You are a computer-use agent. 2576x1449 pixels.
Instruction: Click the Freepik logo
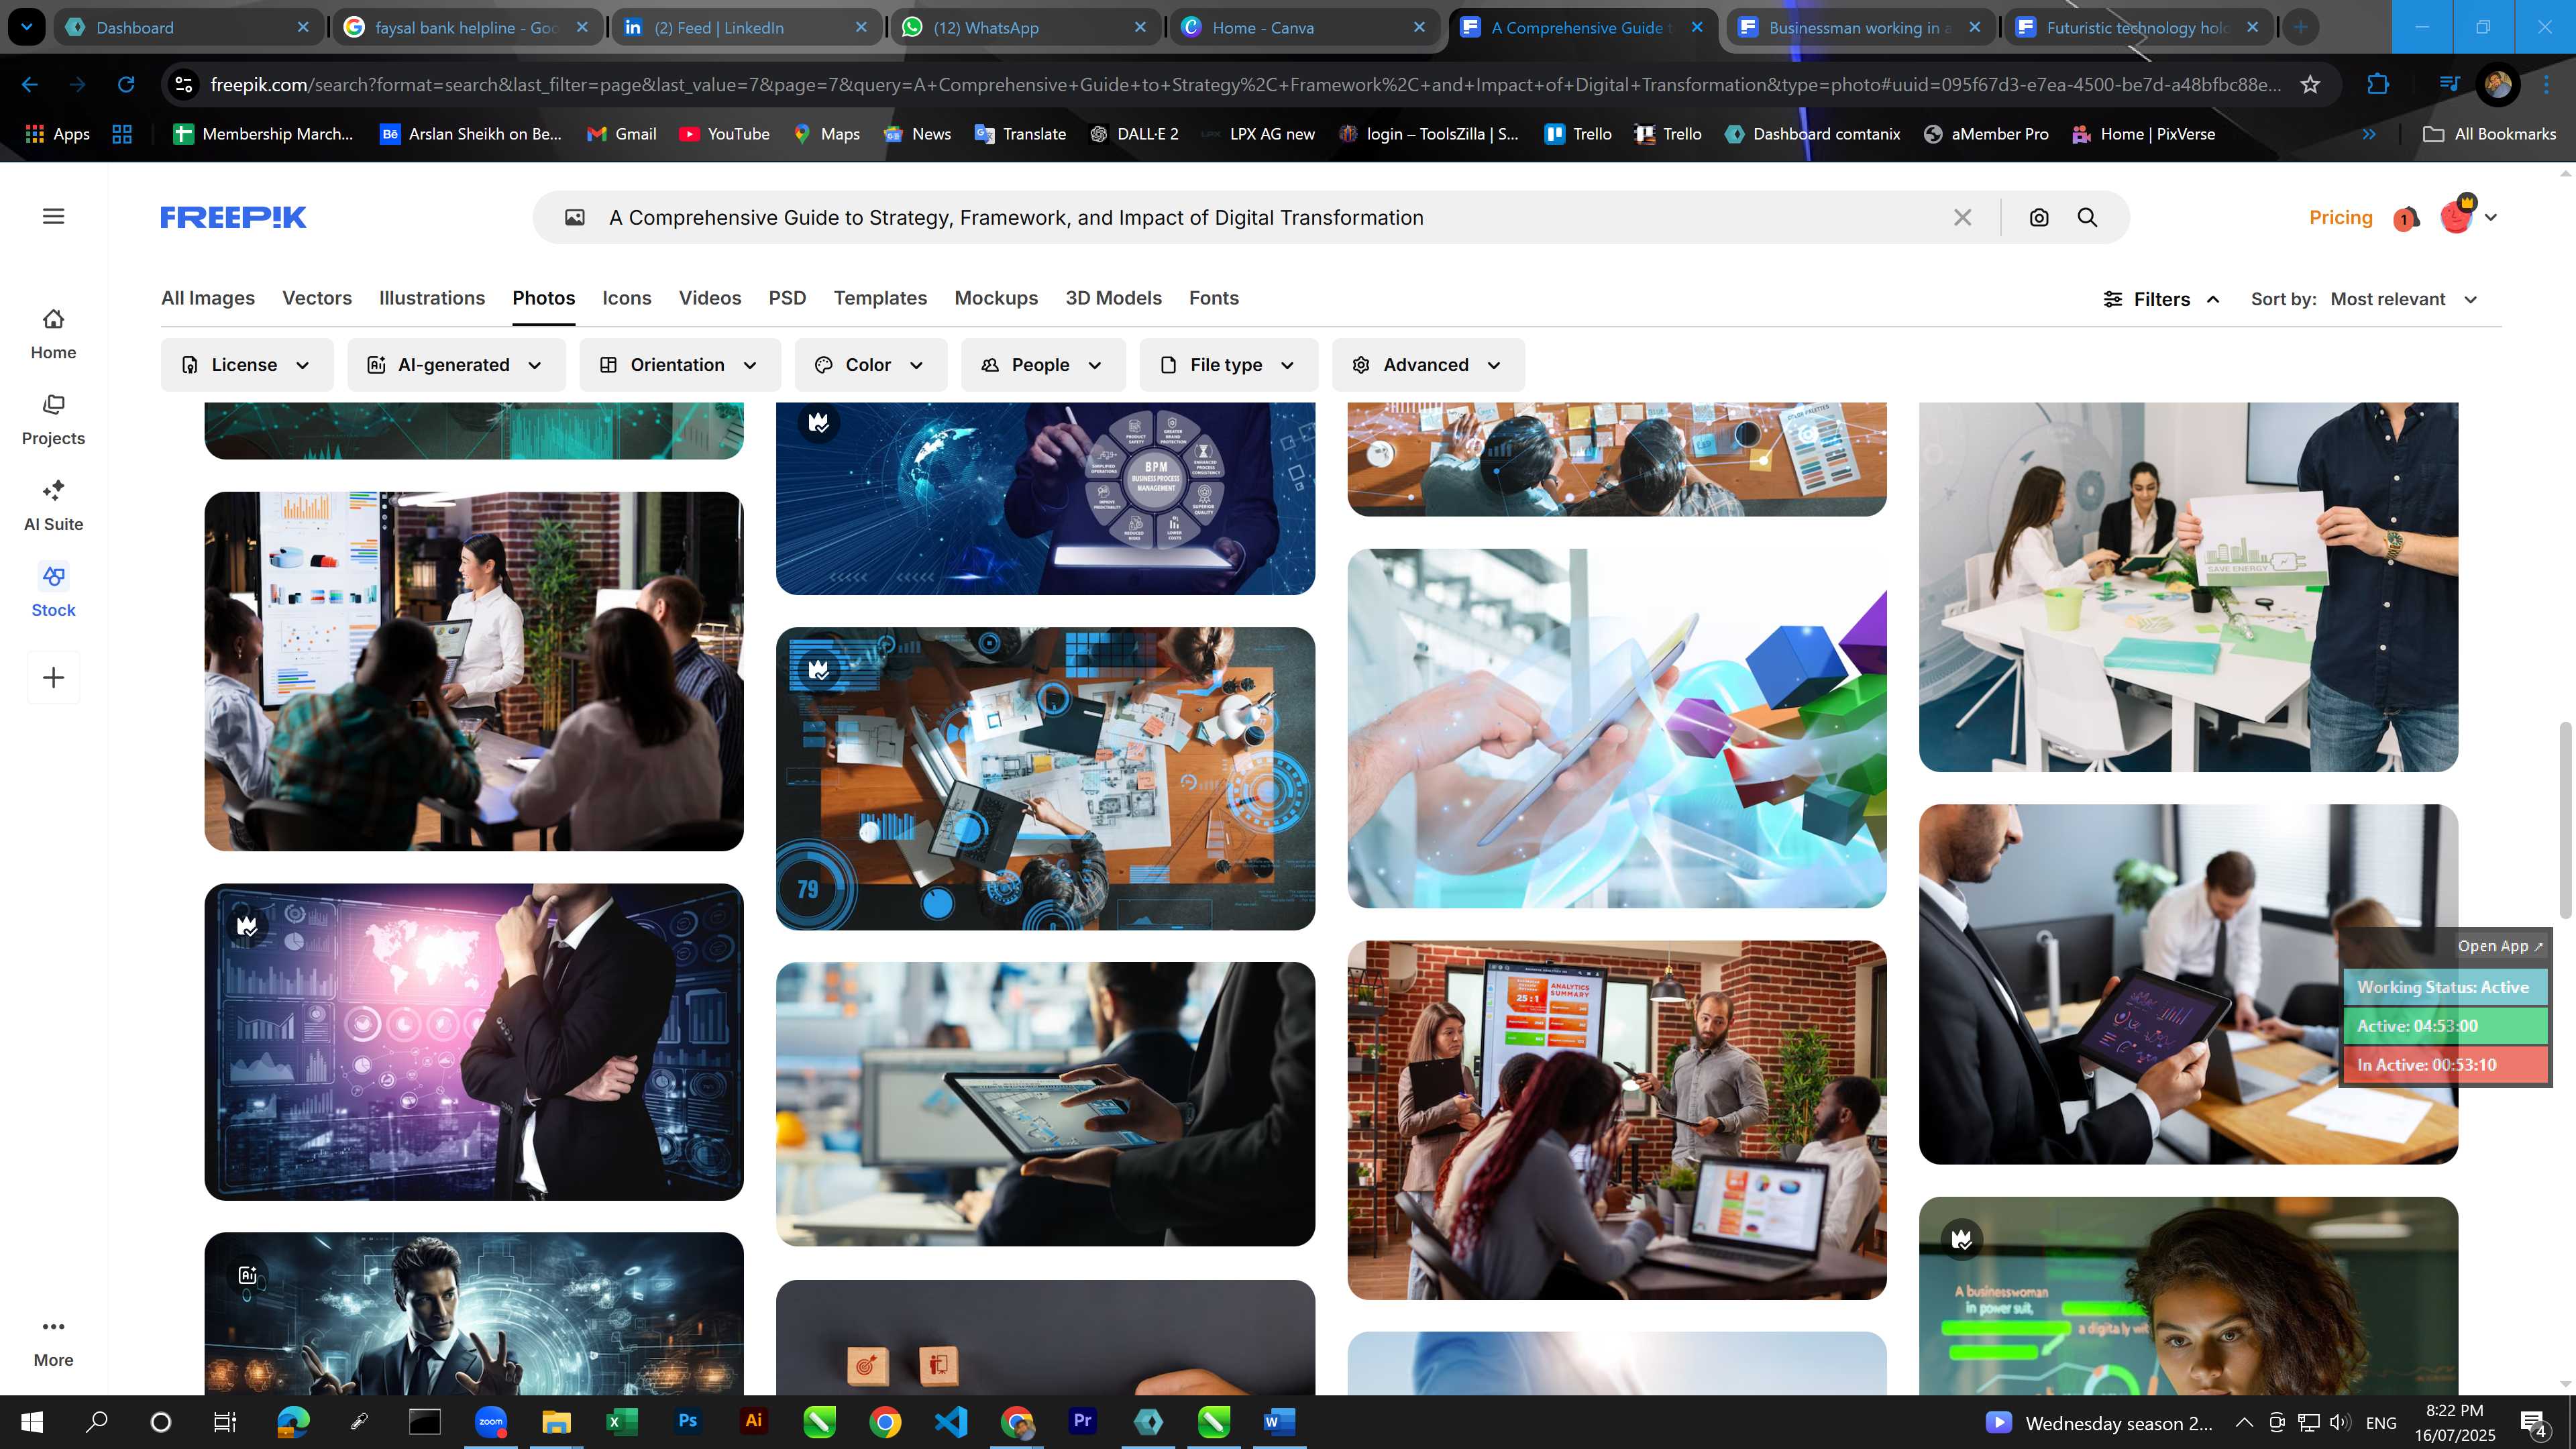pyautogui.click(x=233, y=217)
